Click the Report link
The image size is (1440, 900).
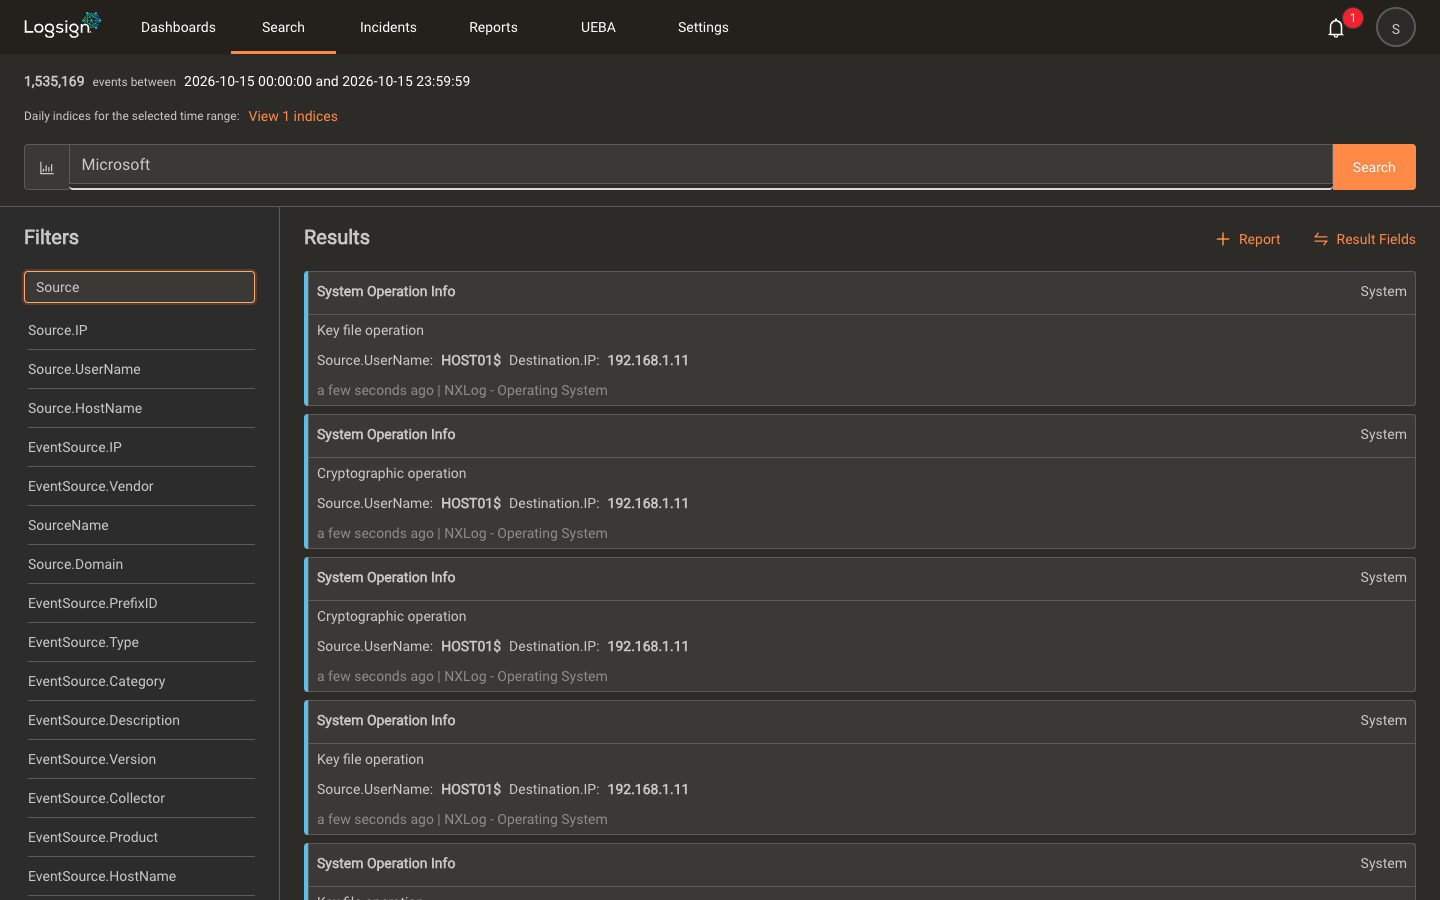pos(1259,239)
